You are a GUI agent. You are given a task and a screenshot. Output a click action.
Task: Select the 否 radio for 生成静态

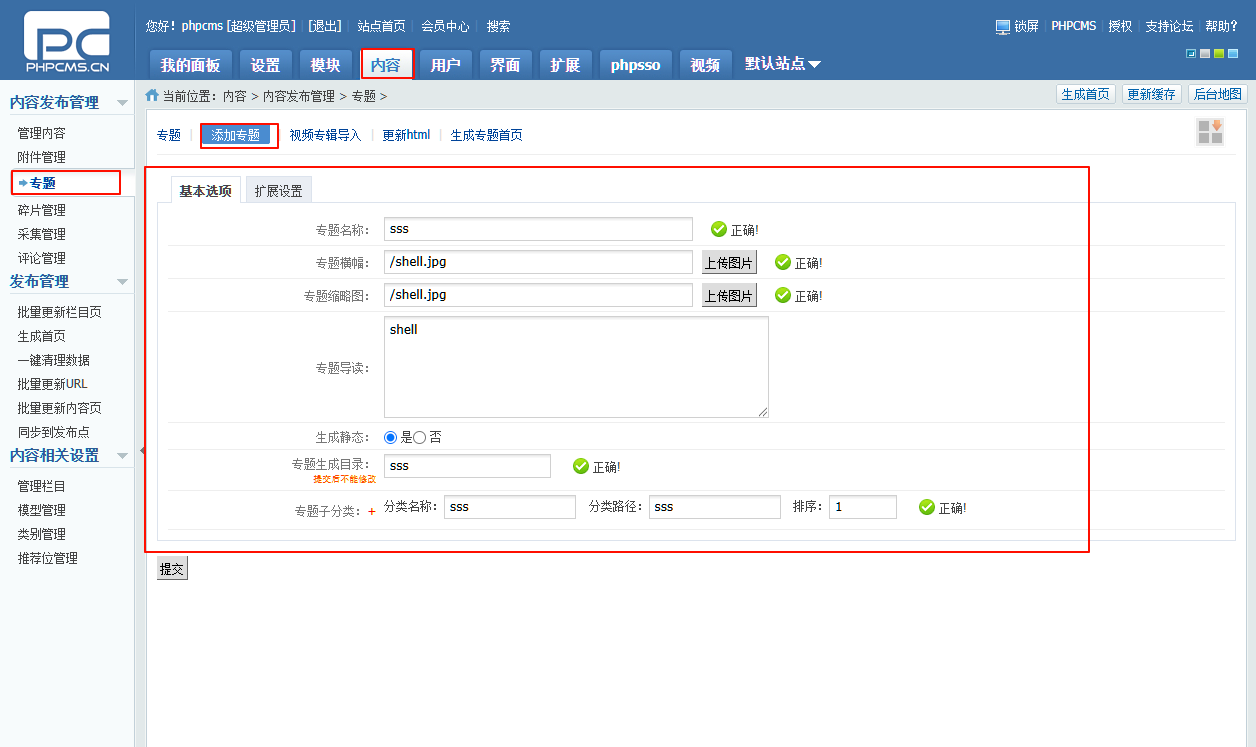coord(420,438)
